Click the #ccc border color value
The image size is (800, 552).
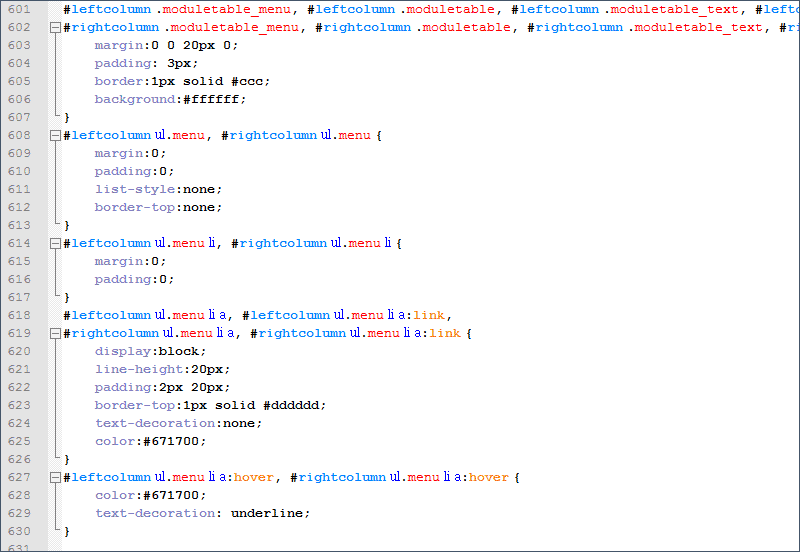tap(251, 81)
